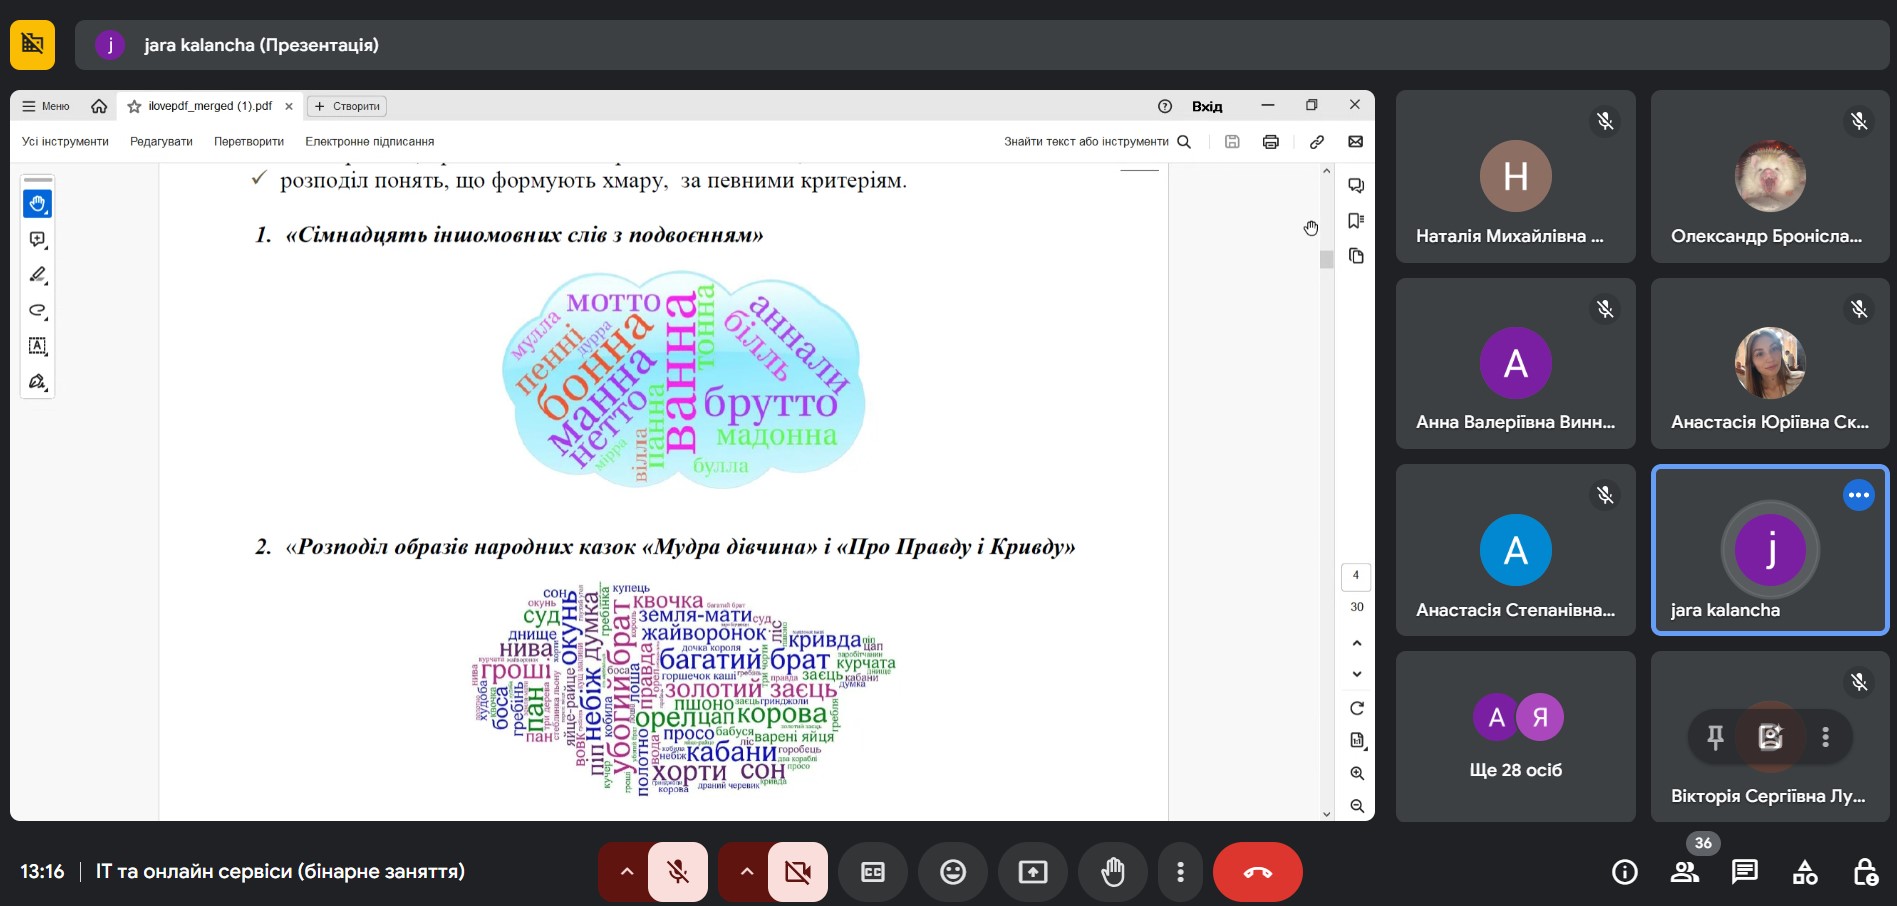This screenshot has width=1897, height=906.
Task: Click the Вхід sign-in button
Action: pyautogui.click(x=1207, y=106)
